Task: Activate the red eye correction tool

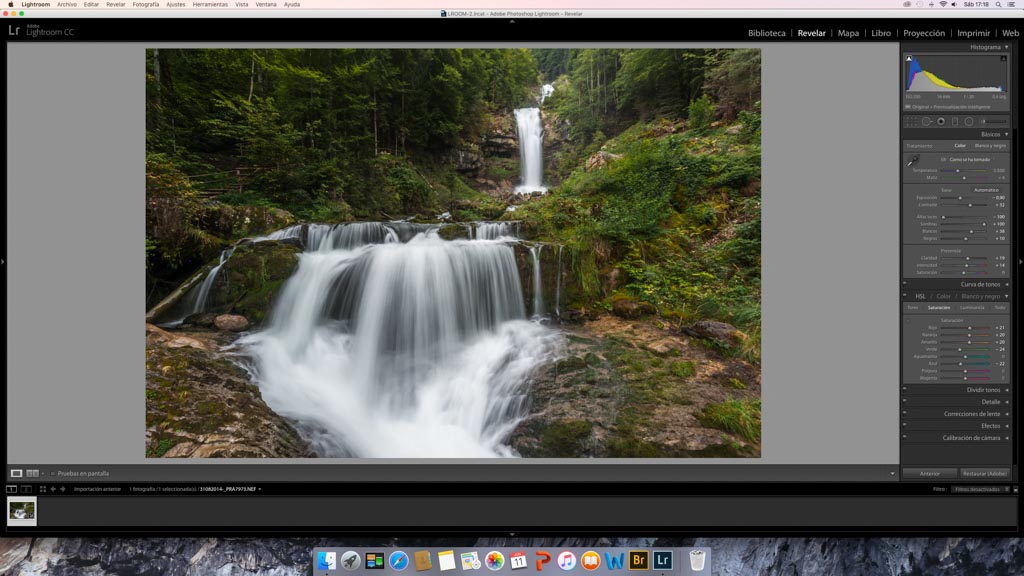Action: click(941, 122)
